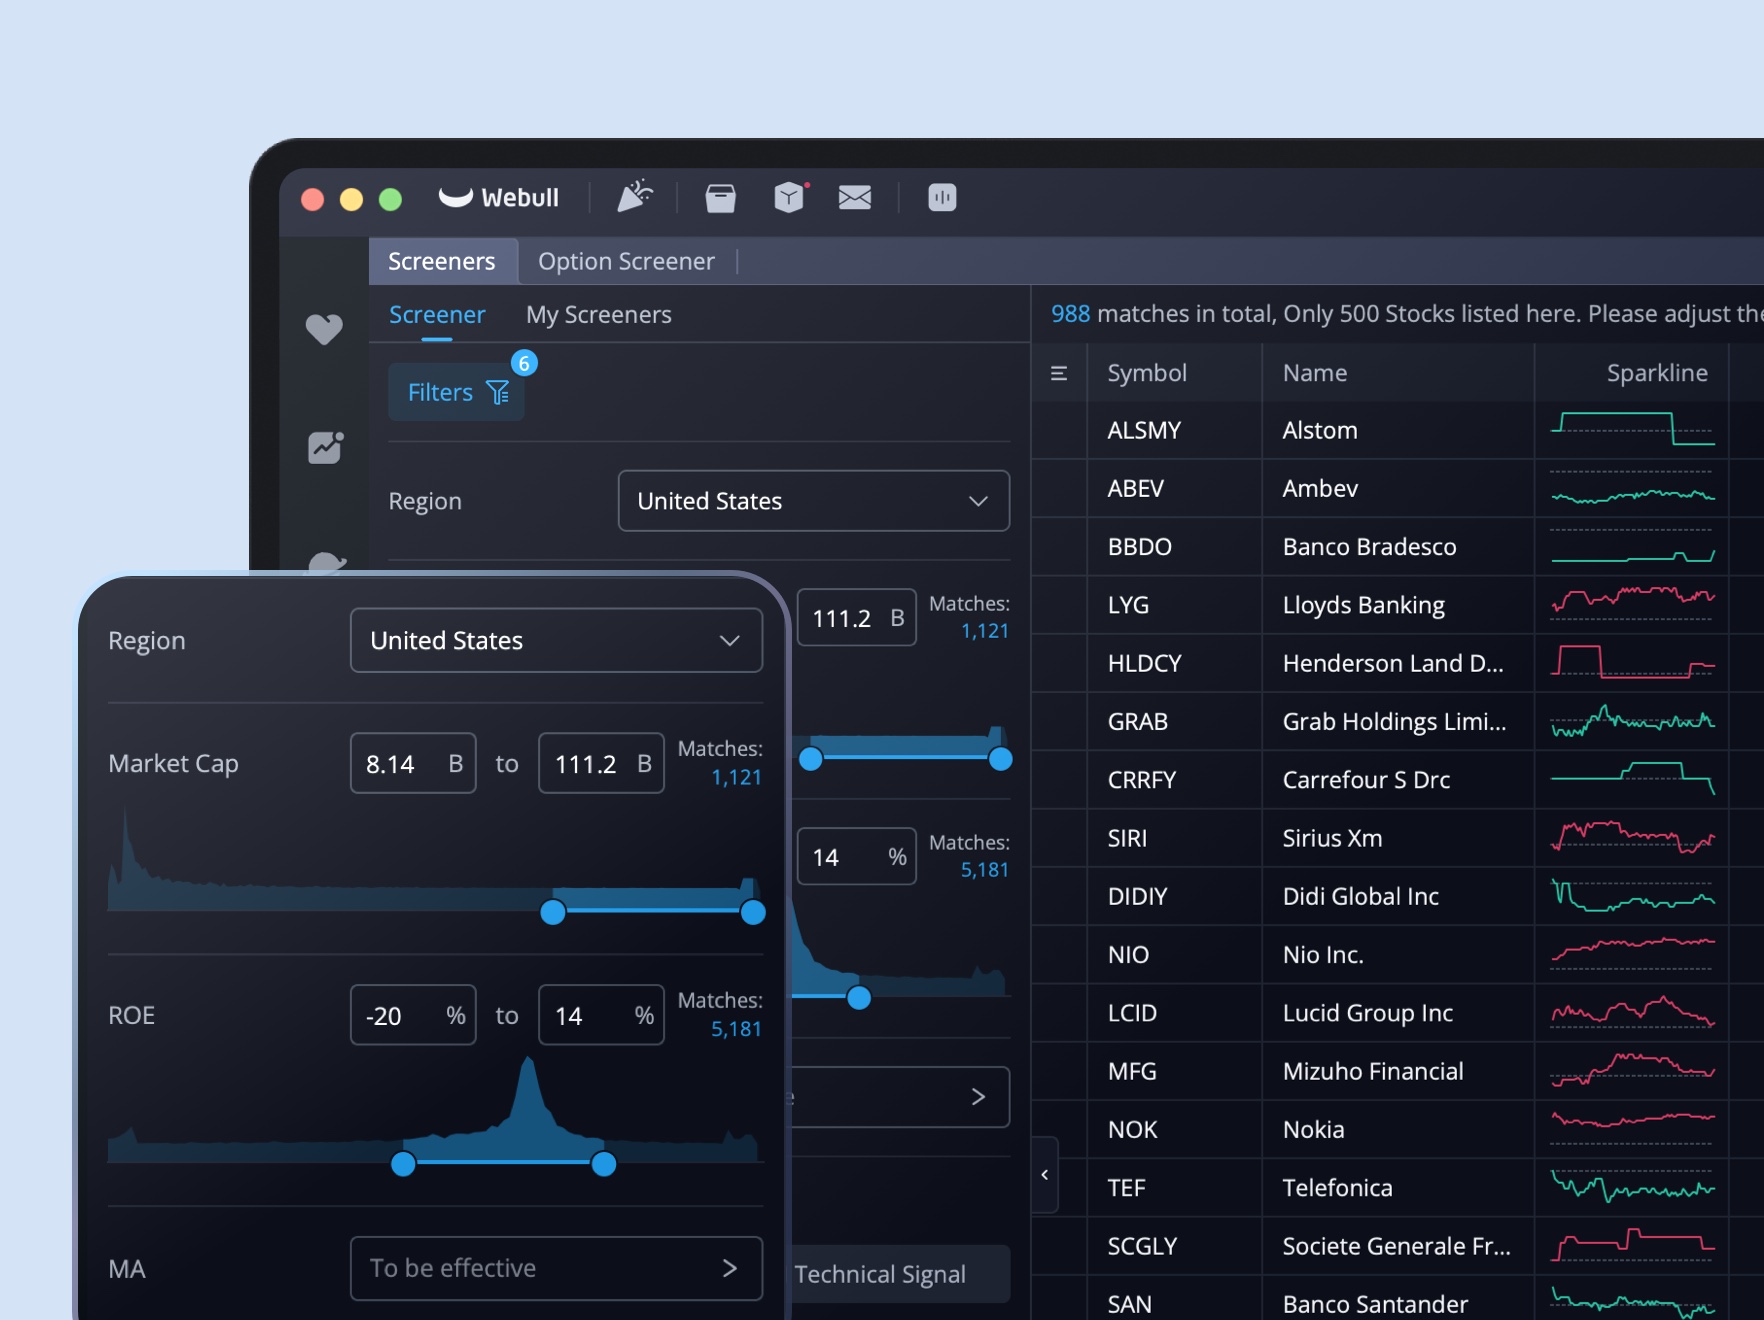Open the Region dropdown in main window
The width and height of the screenshot is (1764, 1320).
pos(814,501)
